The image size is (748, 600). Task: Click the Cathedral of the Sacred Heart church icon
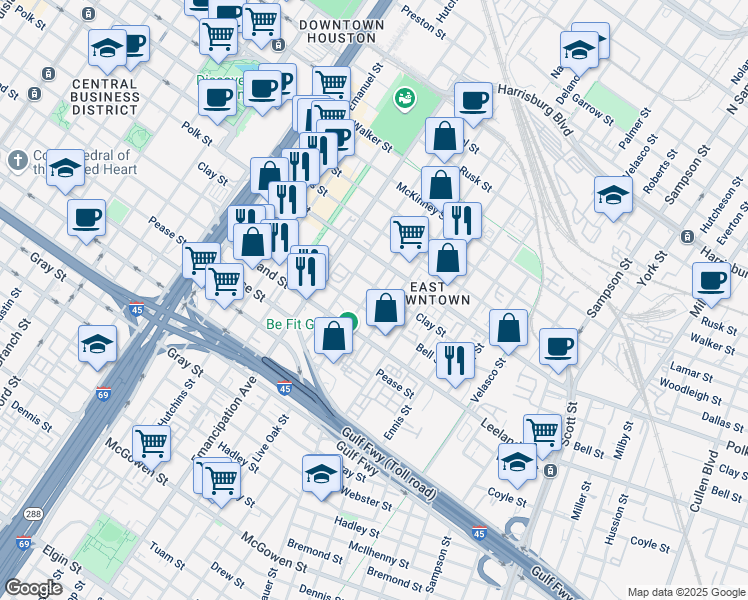[18, 160]
